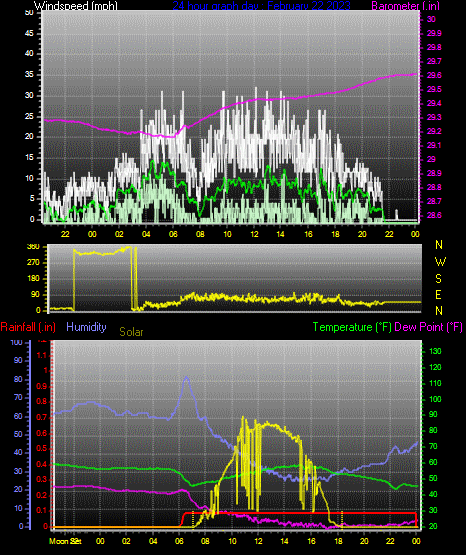The width and height of the screenshot is (466, 555).
Task: Select the 60 value on the humidity axis
Action: pos(18,416)
